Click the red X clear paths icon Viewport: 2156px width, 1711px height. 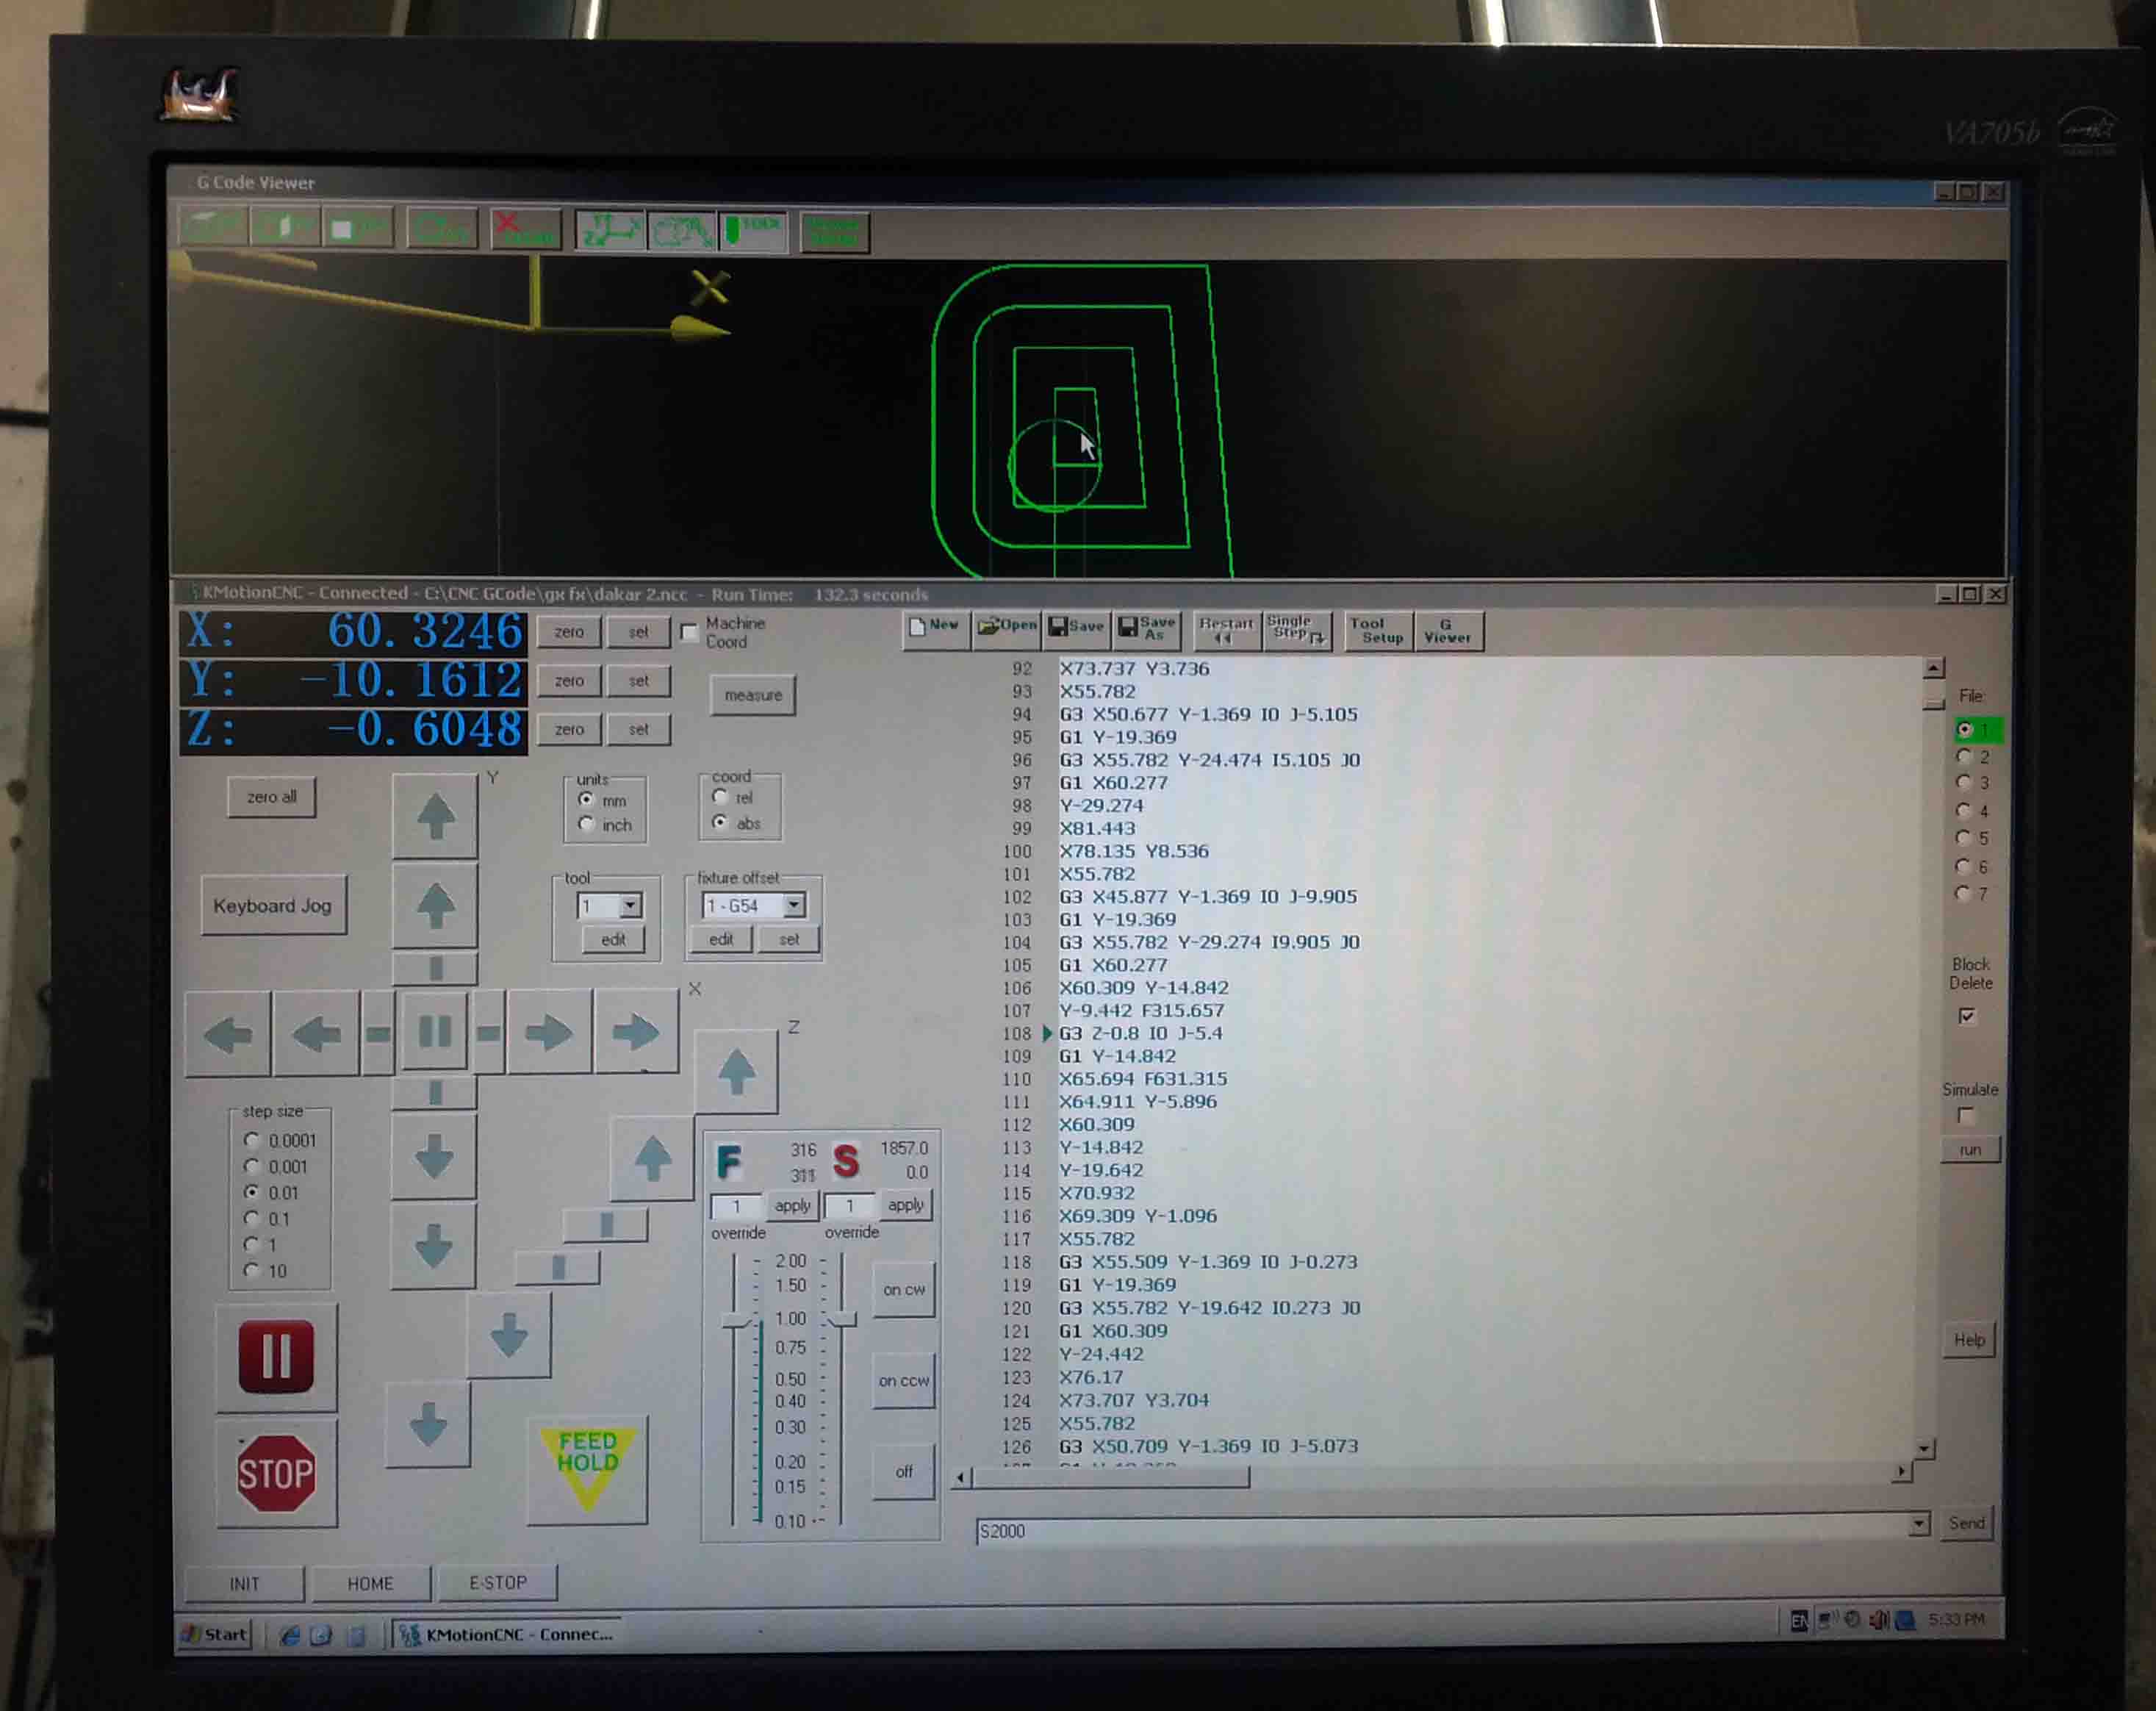point(525,230)
